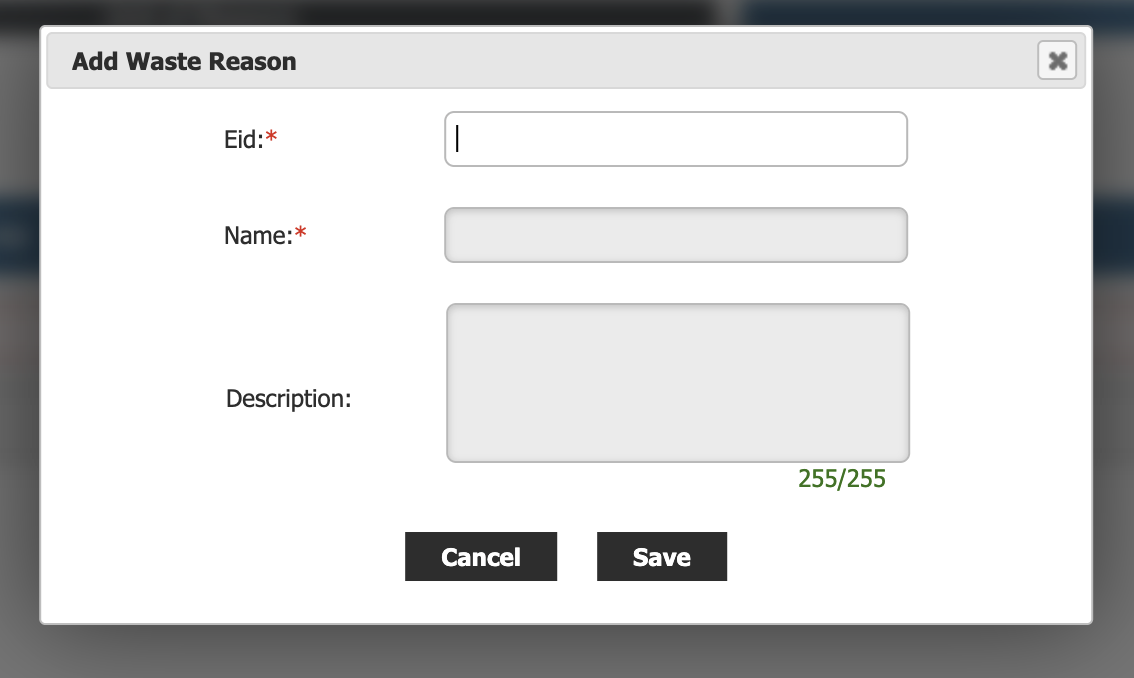
Task: Click the red asterisk beside Eid
Action: (271, 140)
